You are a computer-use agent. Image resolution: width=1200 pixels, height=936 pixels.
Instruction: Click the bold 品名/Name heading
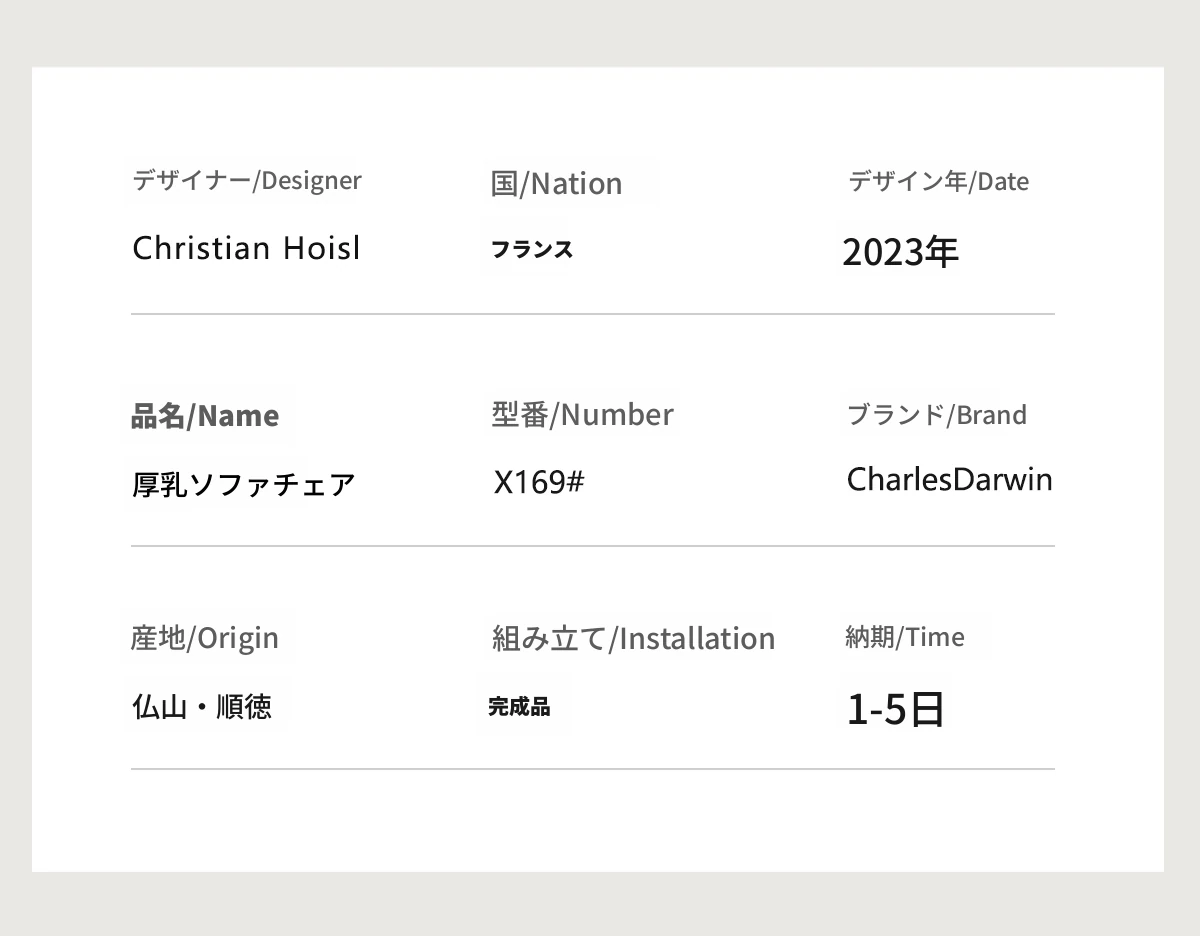pos(205,416)
